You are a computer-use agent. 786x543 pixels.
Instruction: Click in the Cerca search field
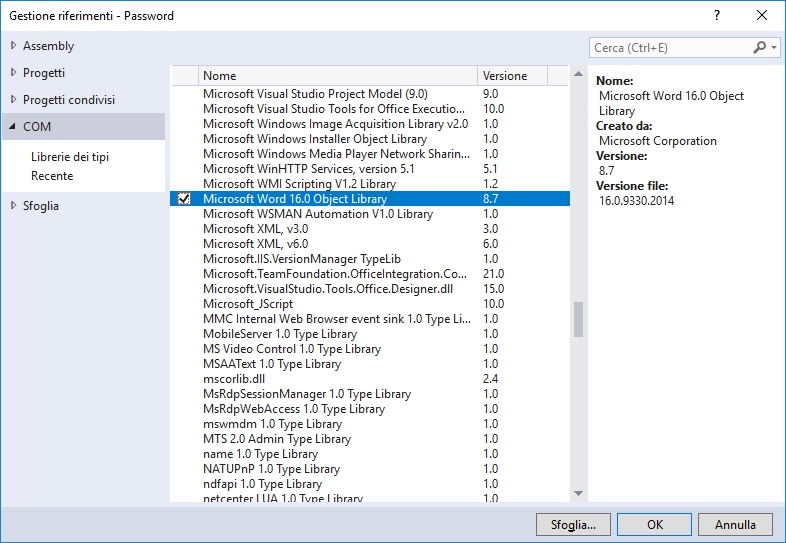(x=671, y=48)
